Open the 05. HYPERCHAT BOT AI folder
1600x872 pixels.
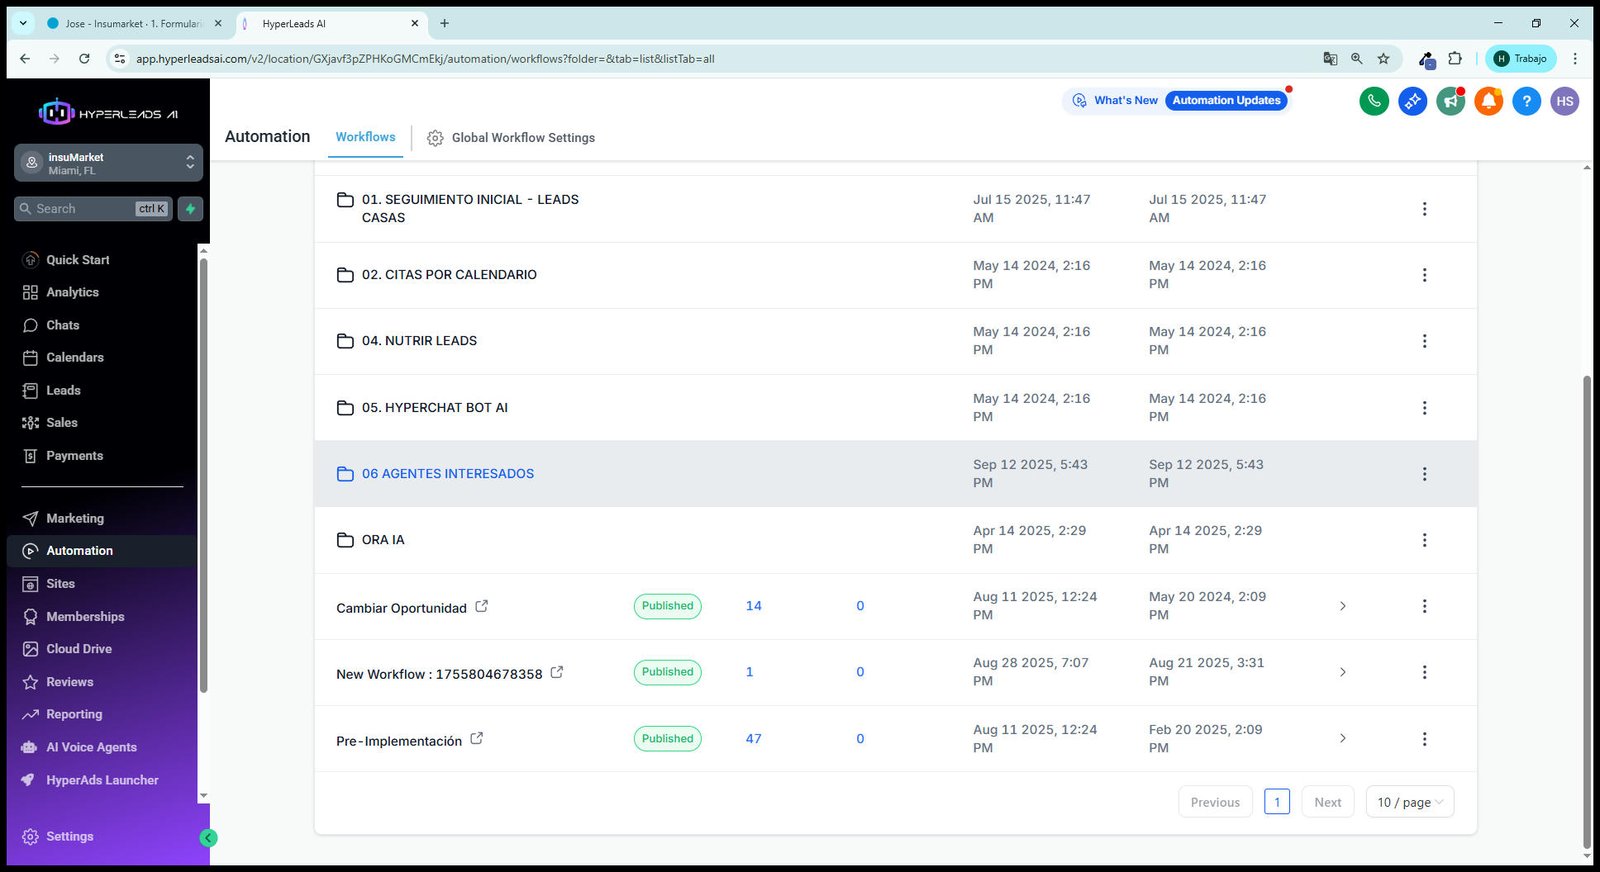tap(435, 408)
